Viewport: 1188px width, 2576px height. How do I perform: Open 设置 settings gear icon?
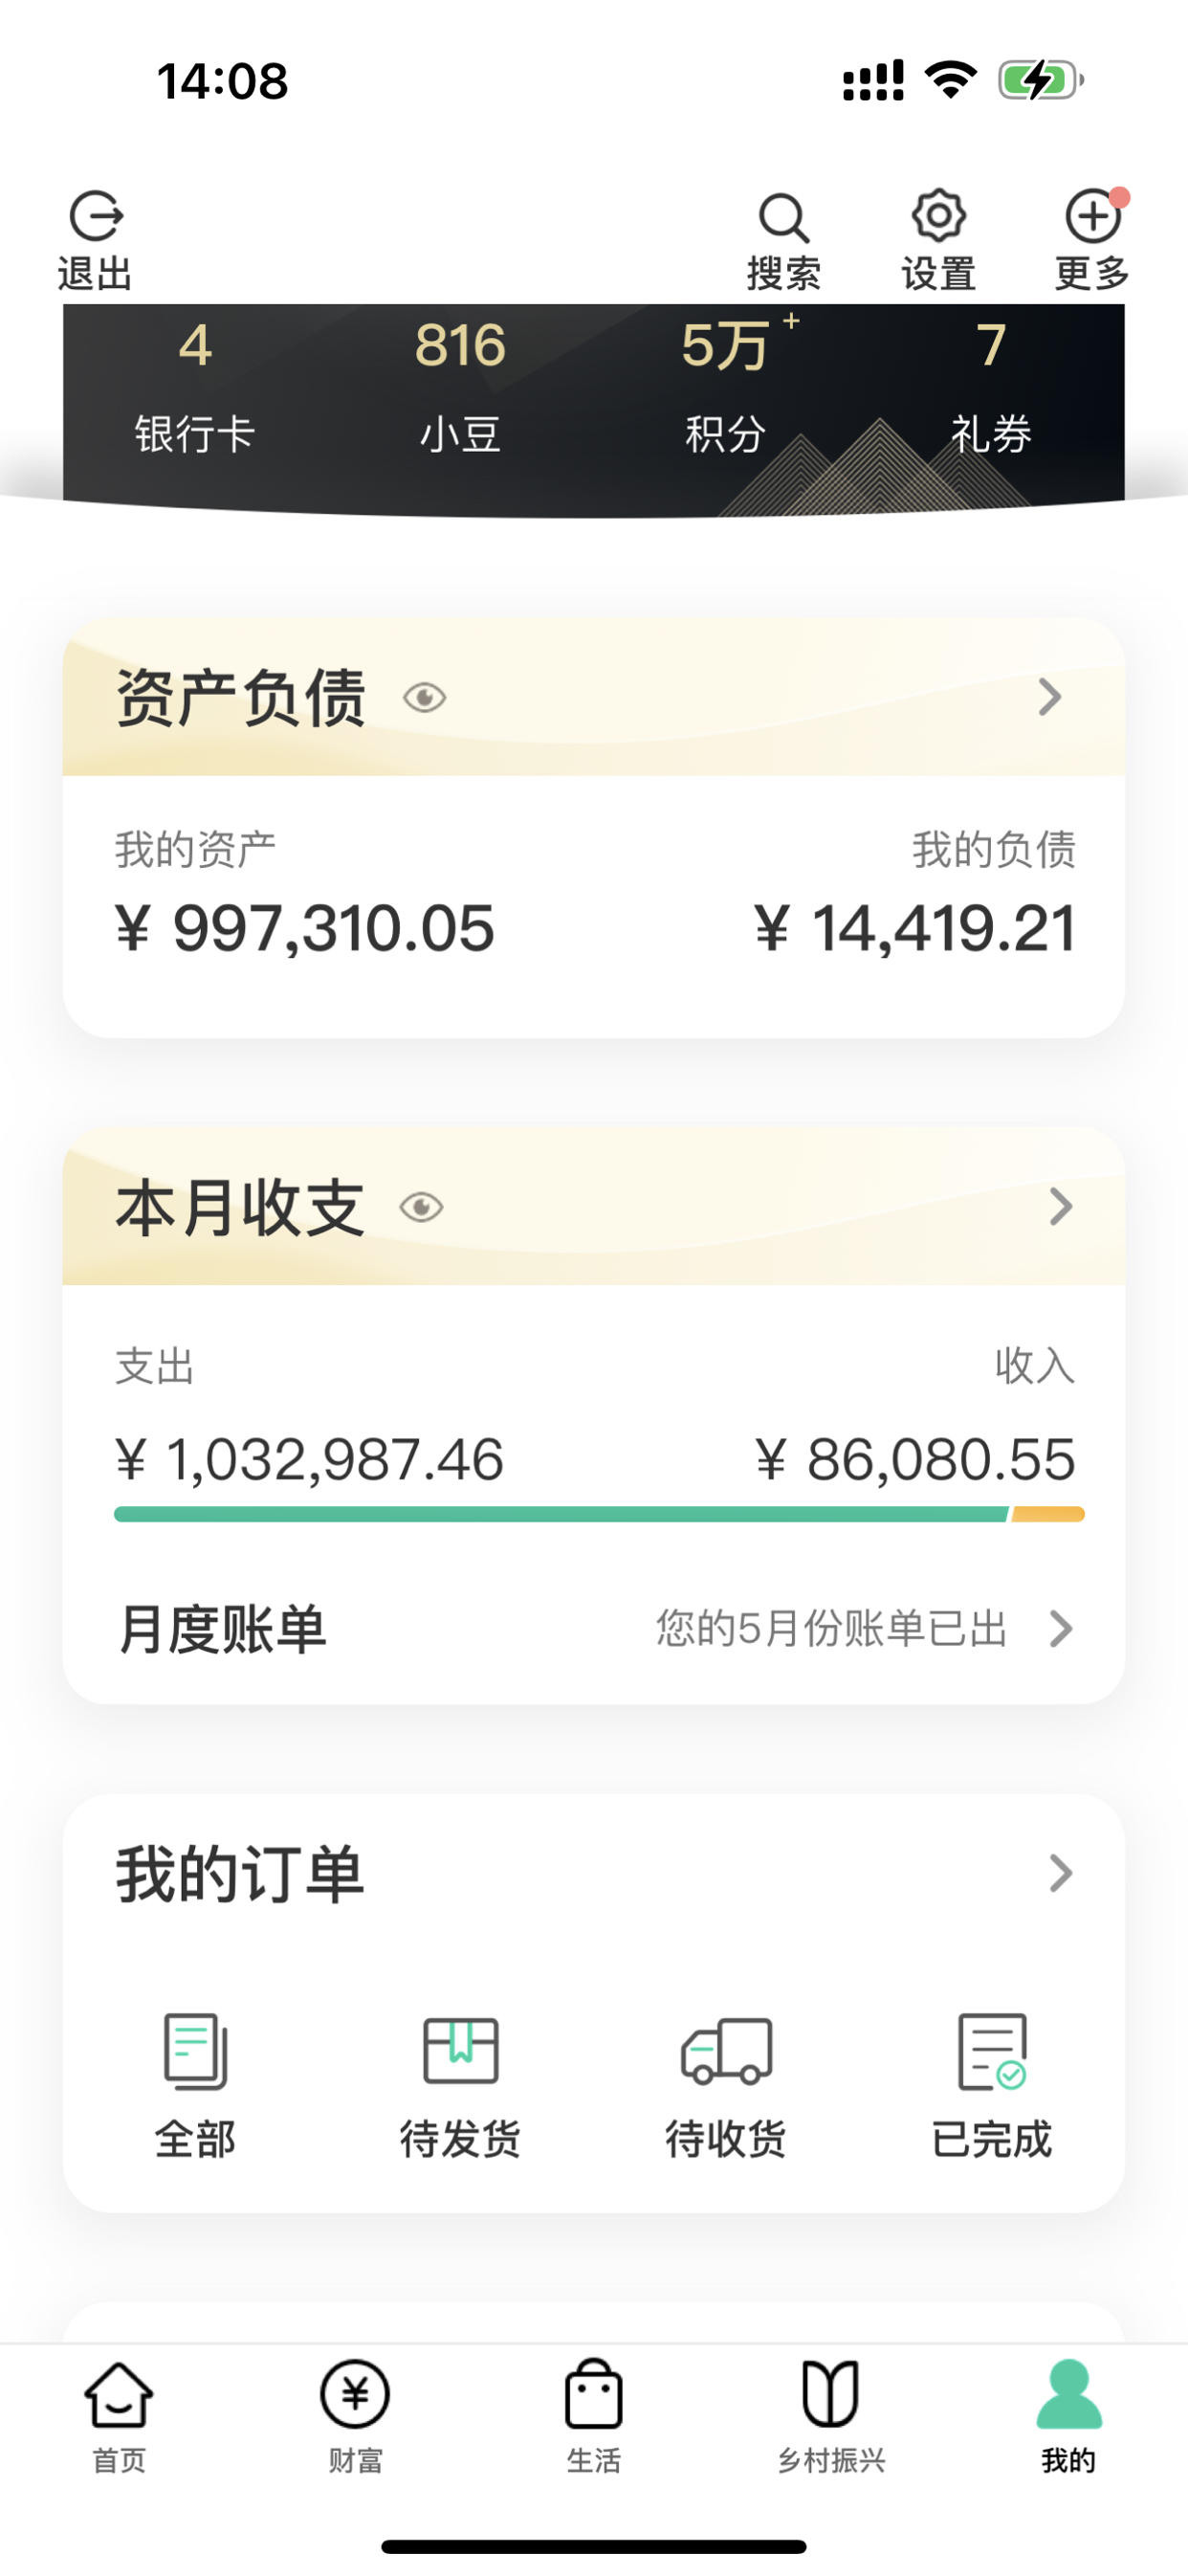(x=938, y=215)
